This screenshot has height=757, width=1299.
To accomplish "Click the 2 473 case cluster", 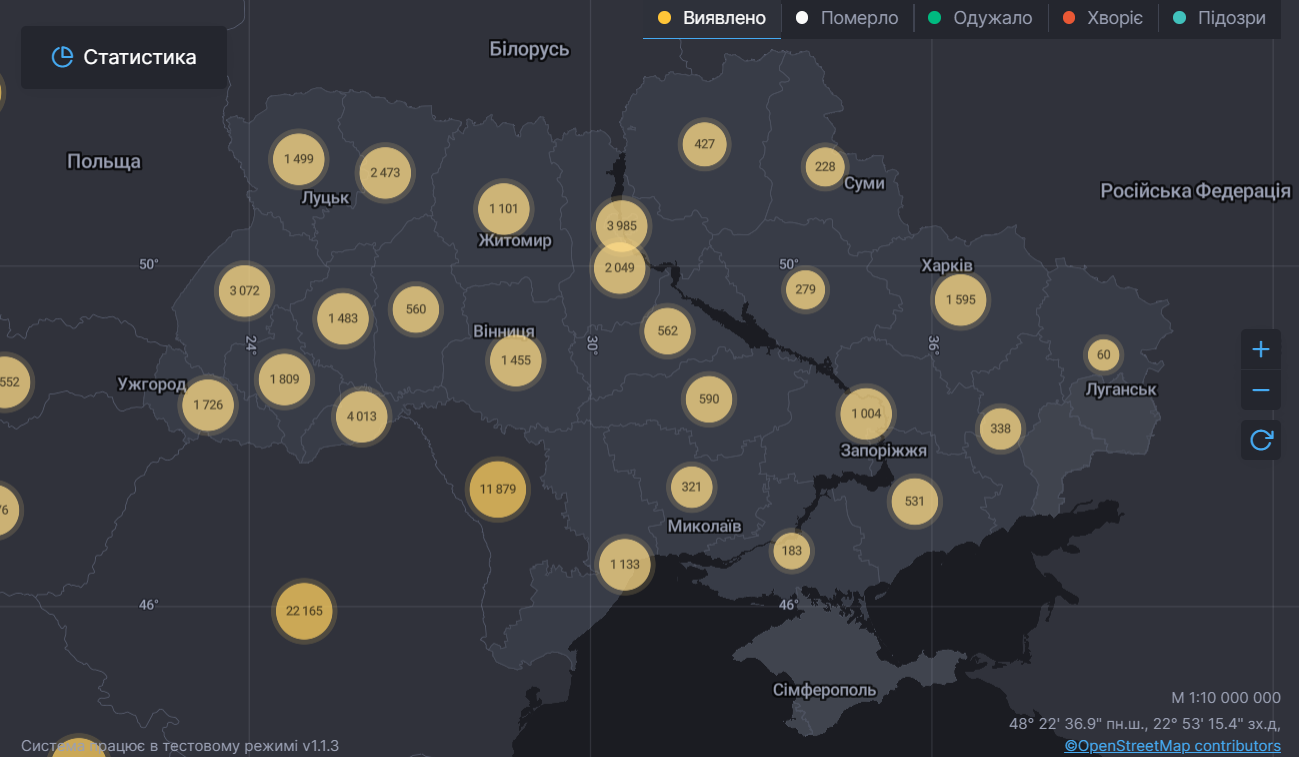I will coord(385,172).
